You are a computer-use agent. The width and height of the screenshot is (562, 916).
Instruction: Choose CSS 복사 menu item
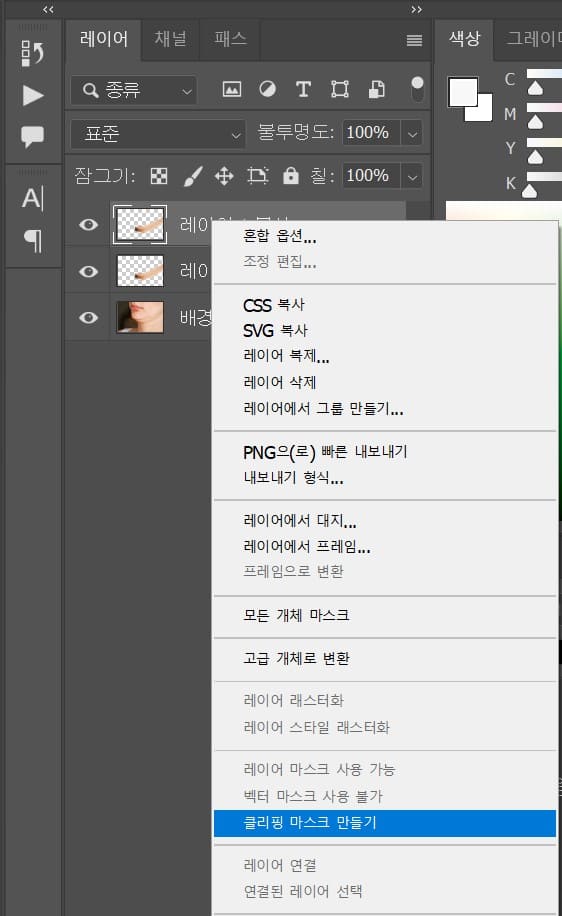385,304
